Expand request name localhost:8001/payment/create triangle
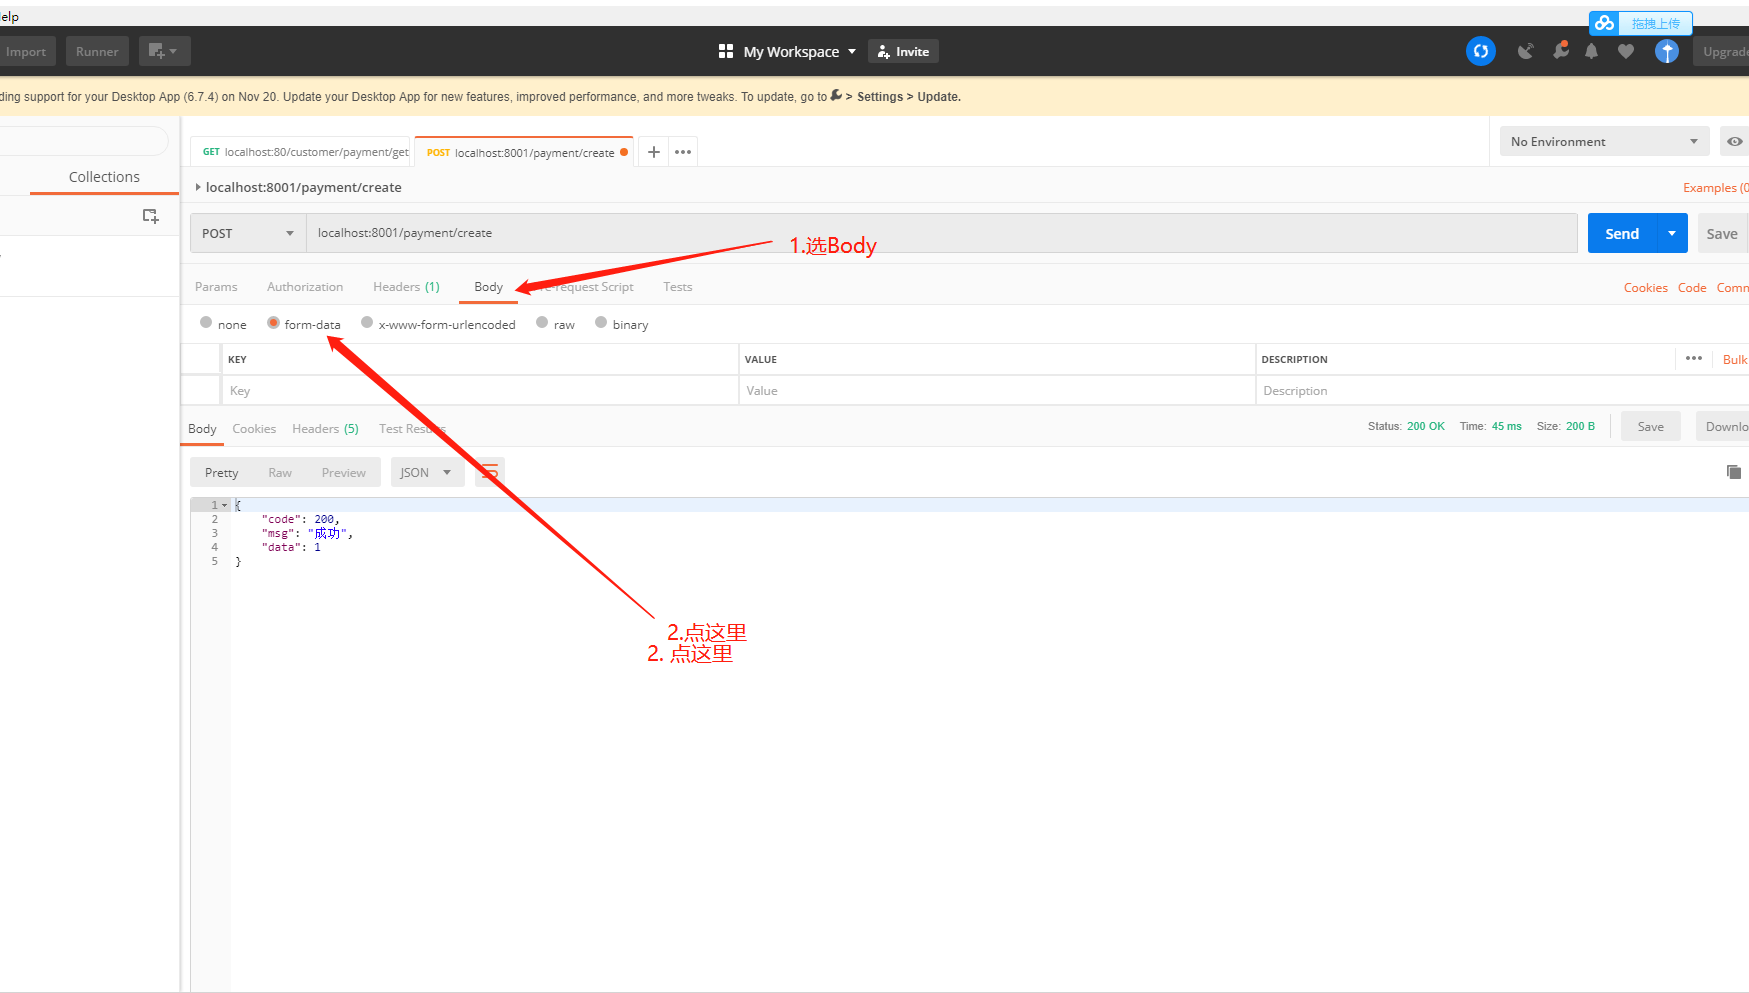The height and width of the screenshot is (993, 1749). [198, 187]
